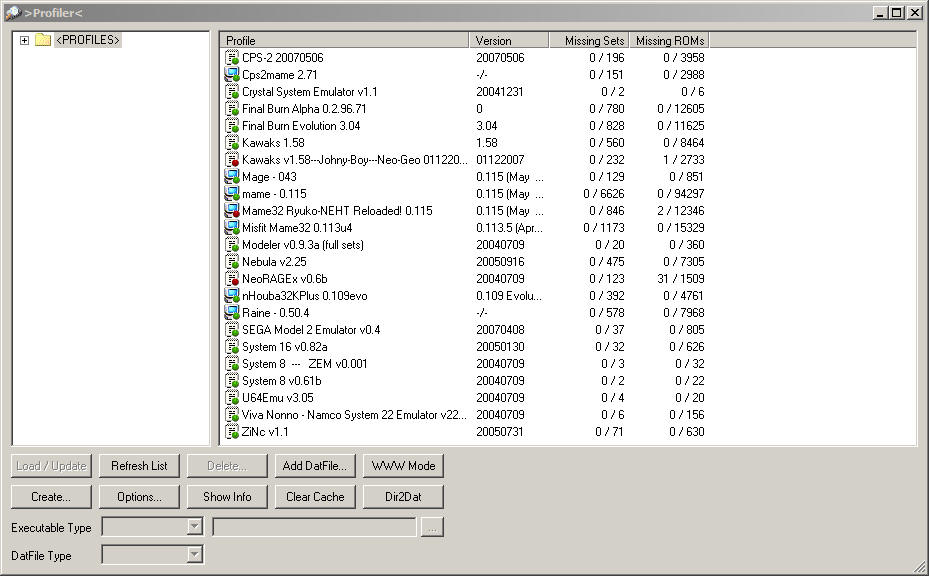
Task: Click the PROFILES folder icon in tree
Action: 43,40
